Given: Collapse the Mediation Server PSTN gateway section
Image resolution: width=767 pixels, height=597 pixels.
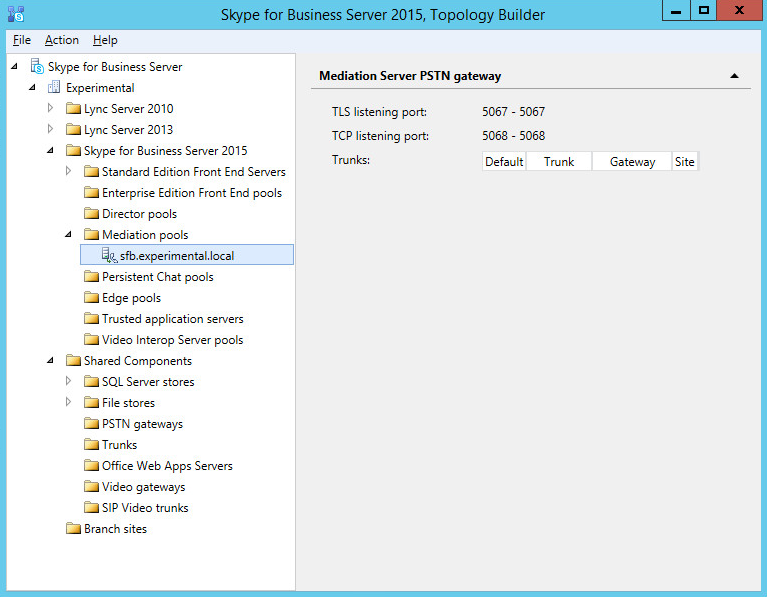Looking at the screenshot, I should click(x=734, y=76).
